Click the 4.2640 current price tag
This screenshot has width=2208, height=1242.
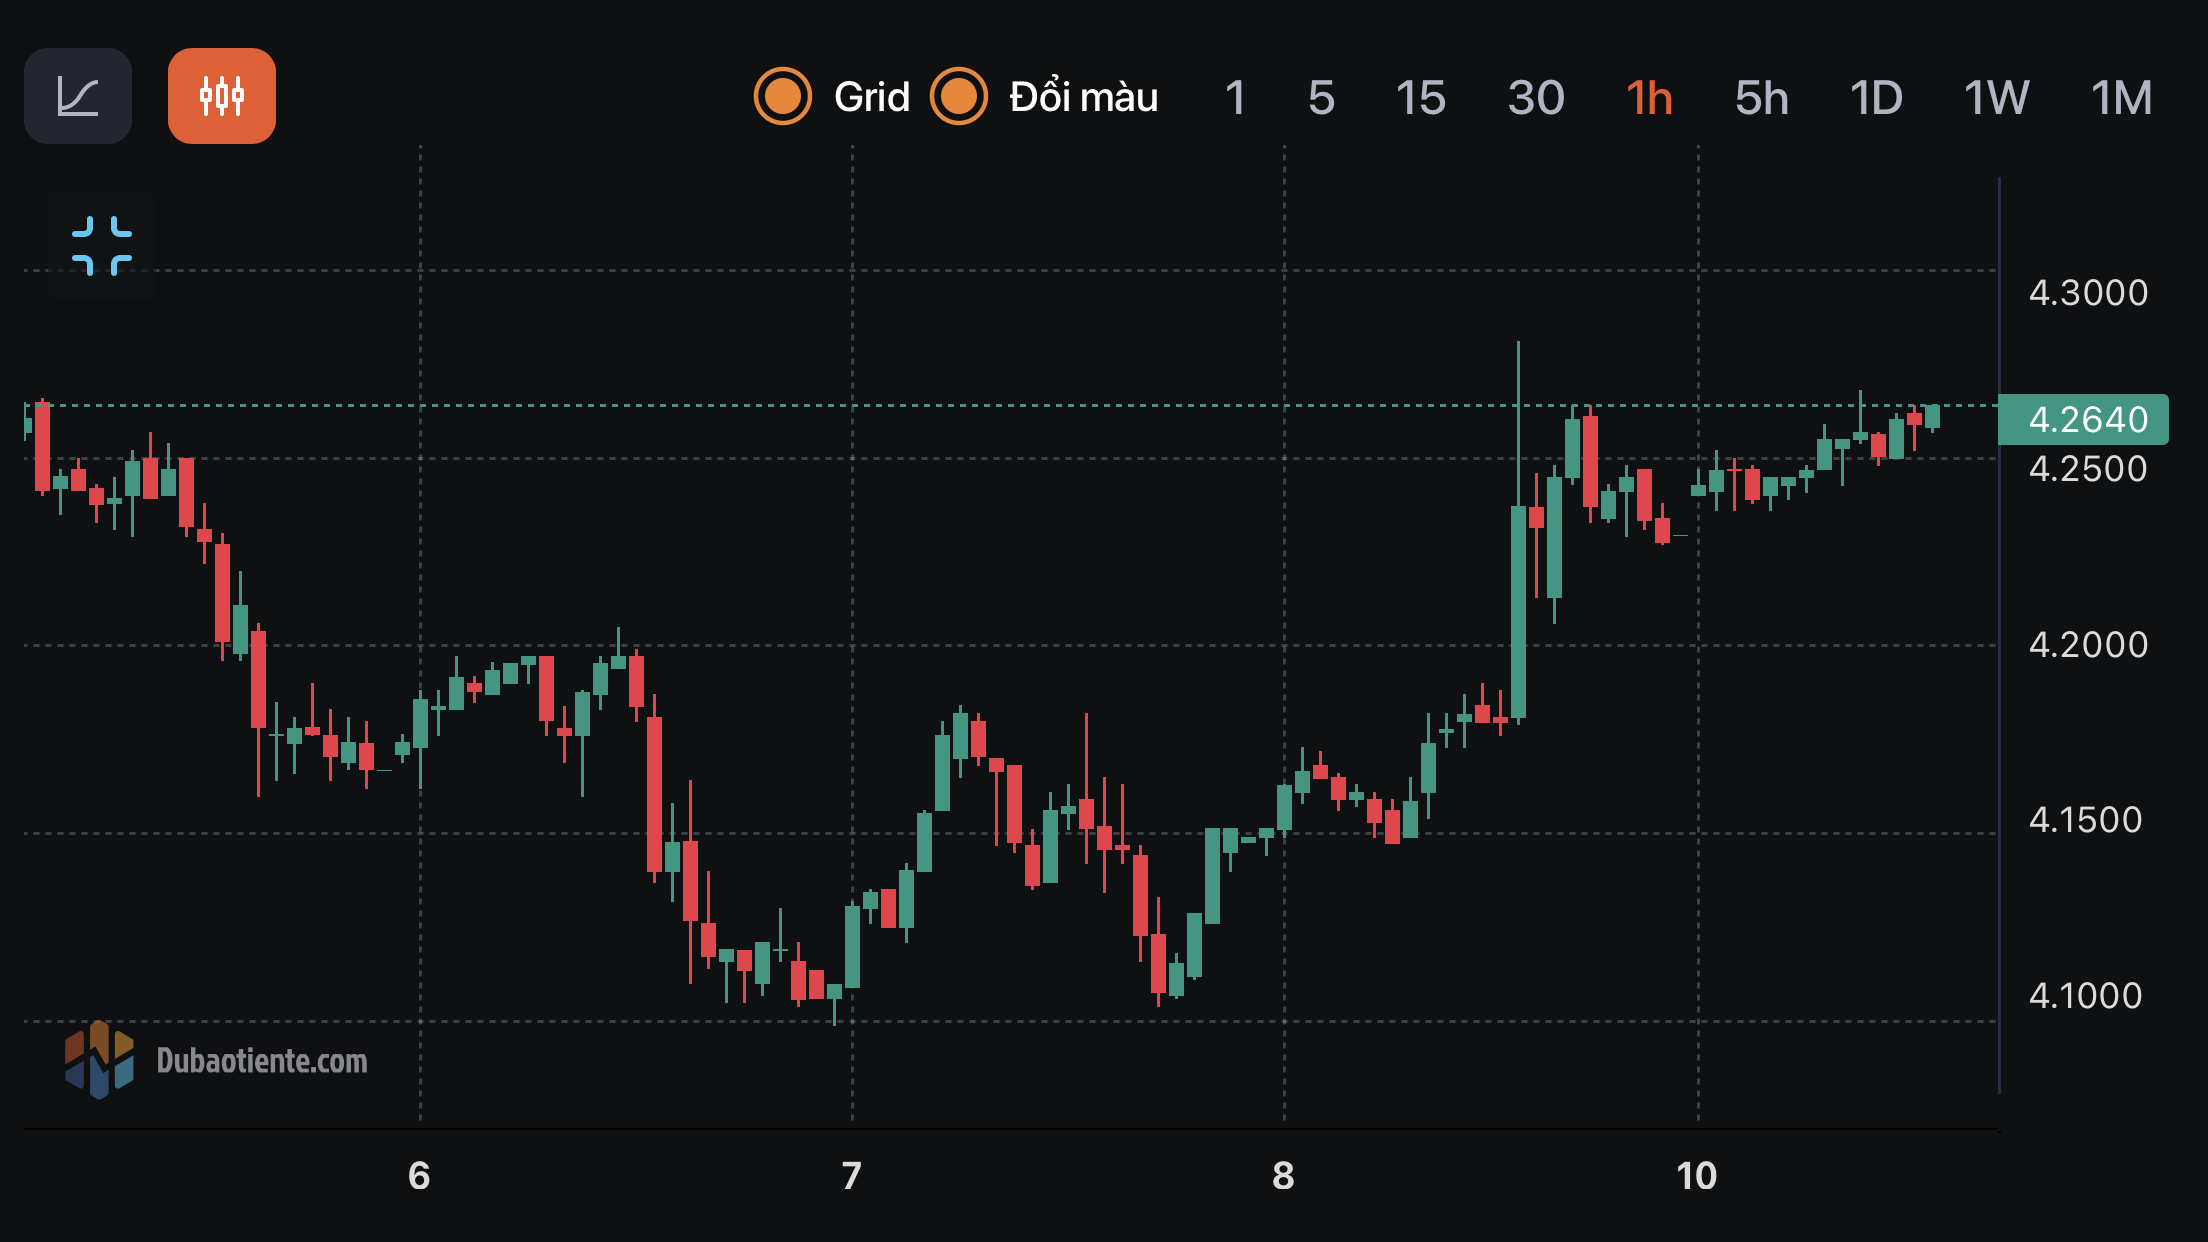pos(2084,419)
